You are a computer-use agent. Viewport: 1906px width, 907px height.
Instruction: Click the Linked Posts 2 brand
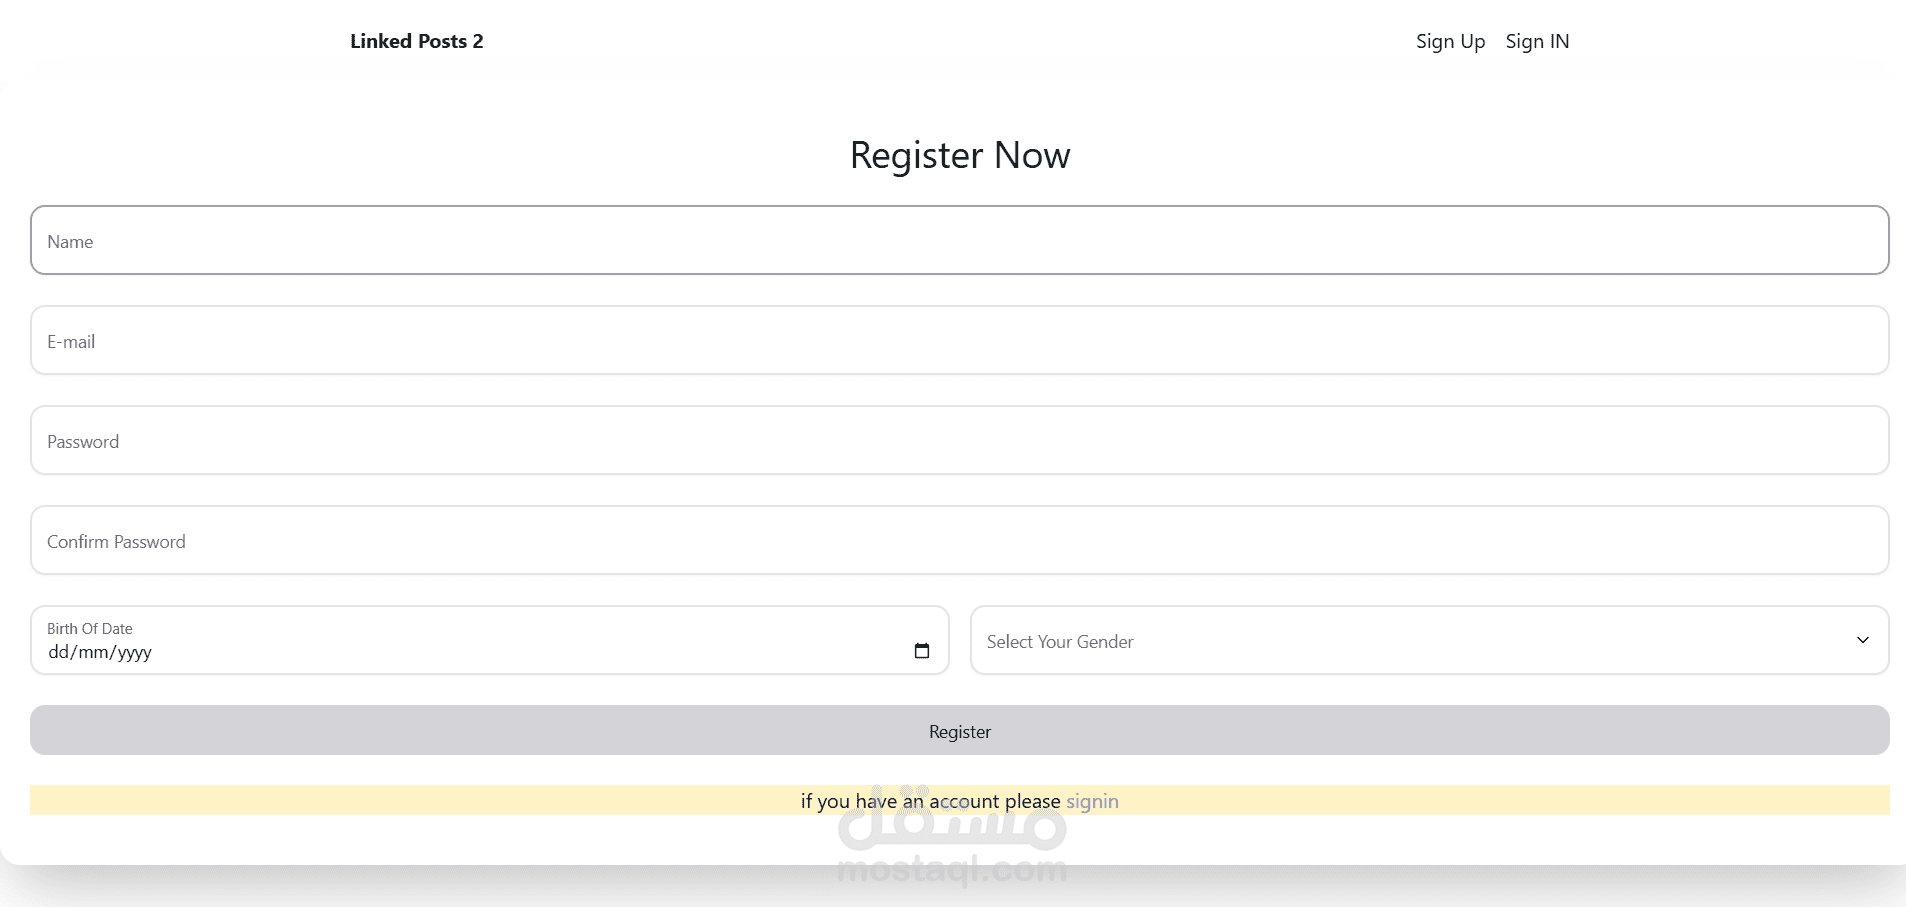point(416,41)
